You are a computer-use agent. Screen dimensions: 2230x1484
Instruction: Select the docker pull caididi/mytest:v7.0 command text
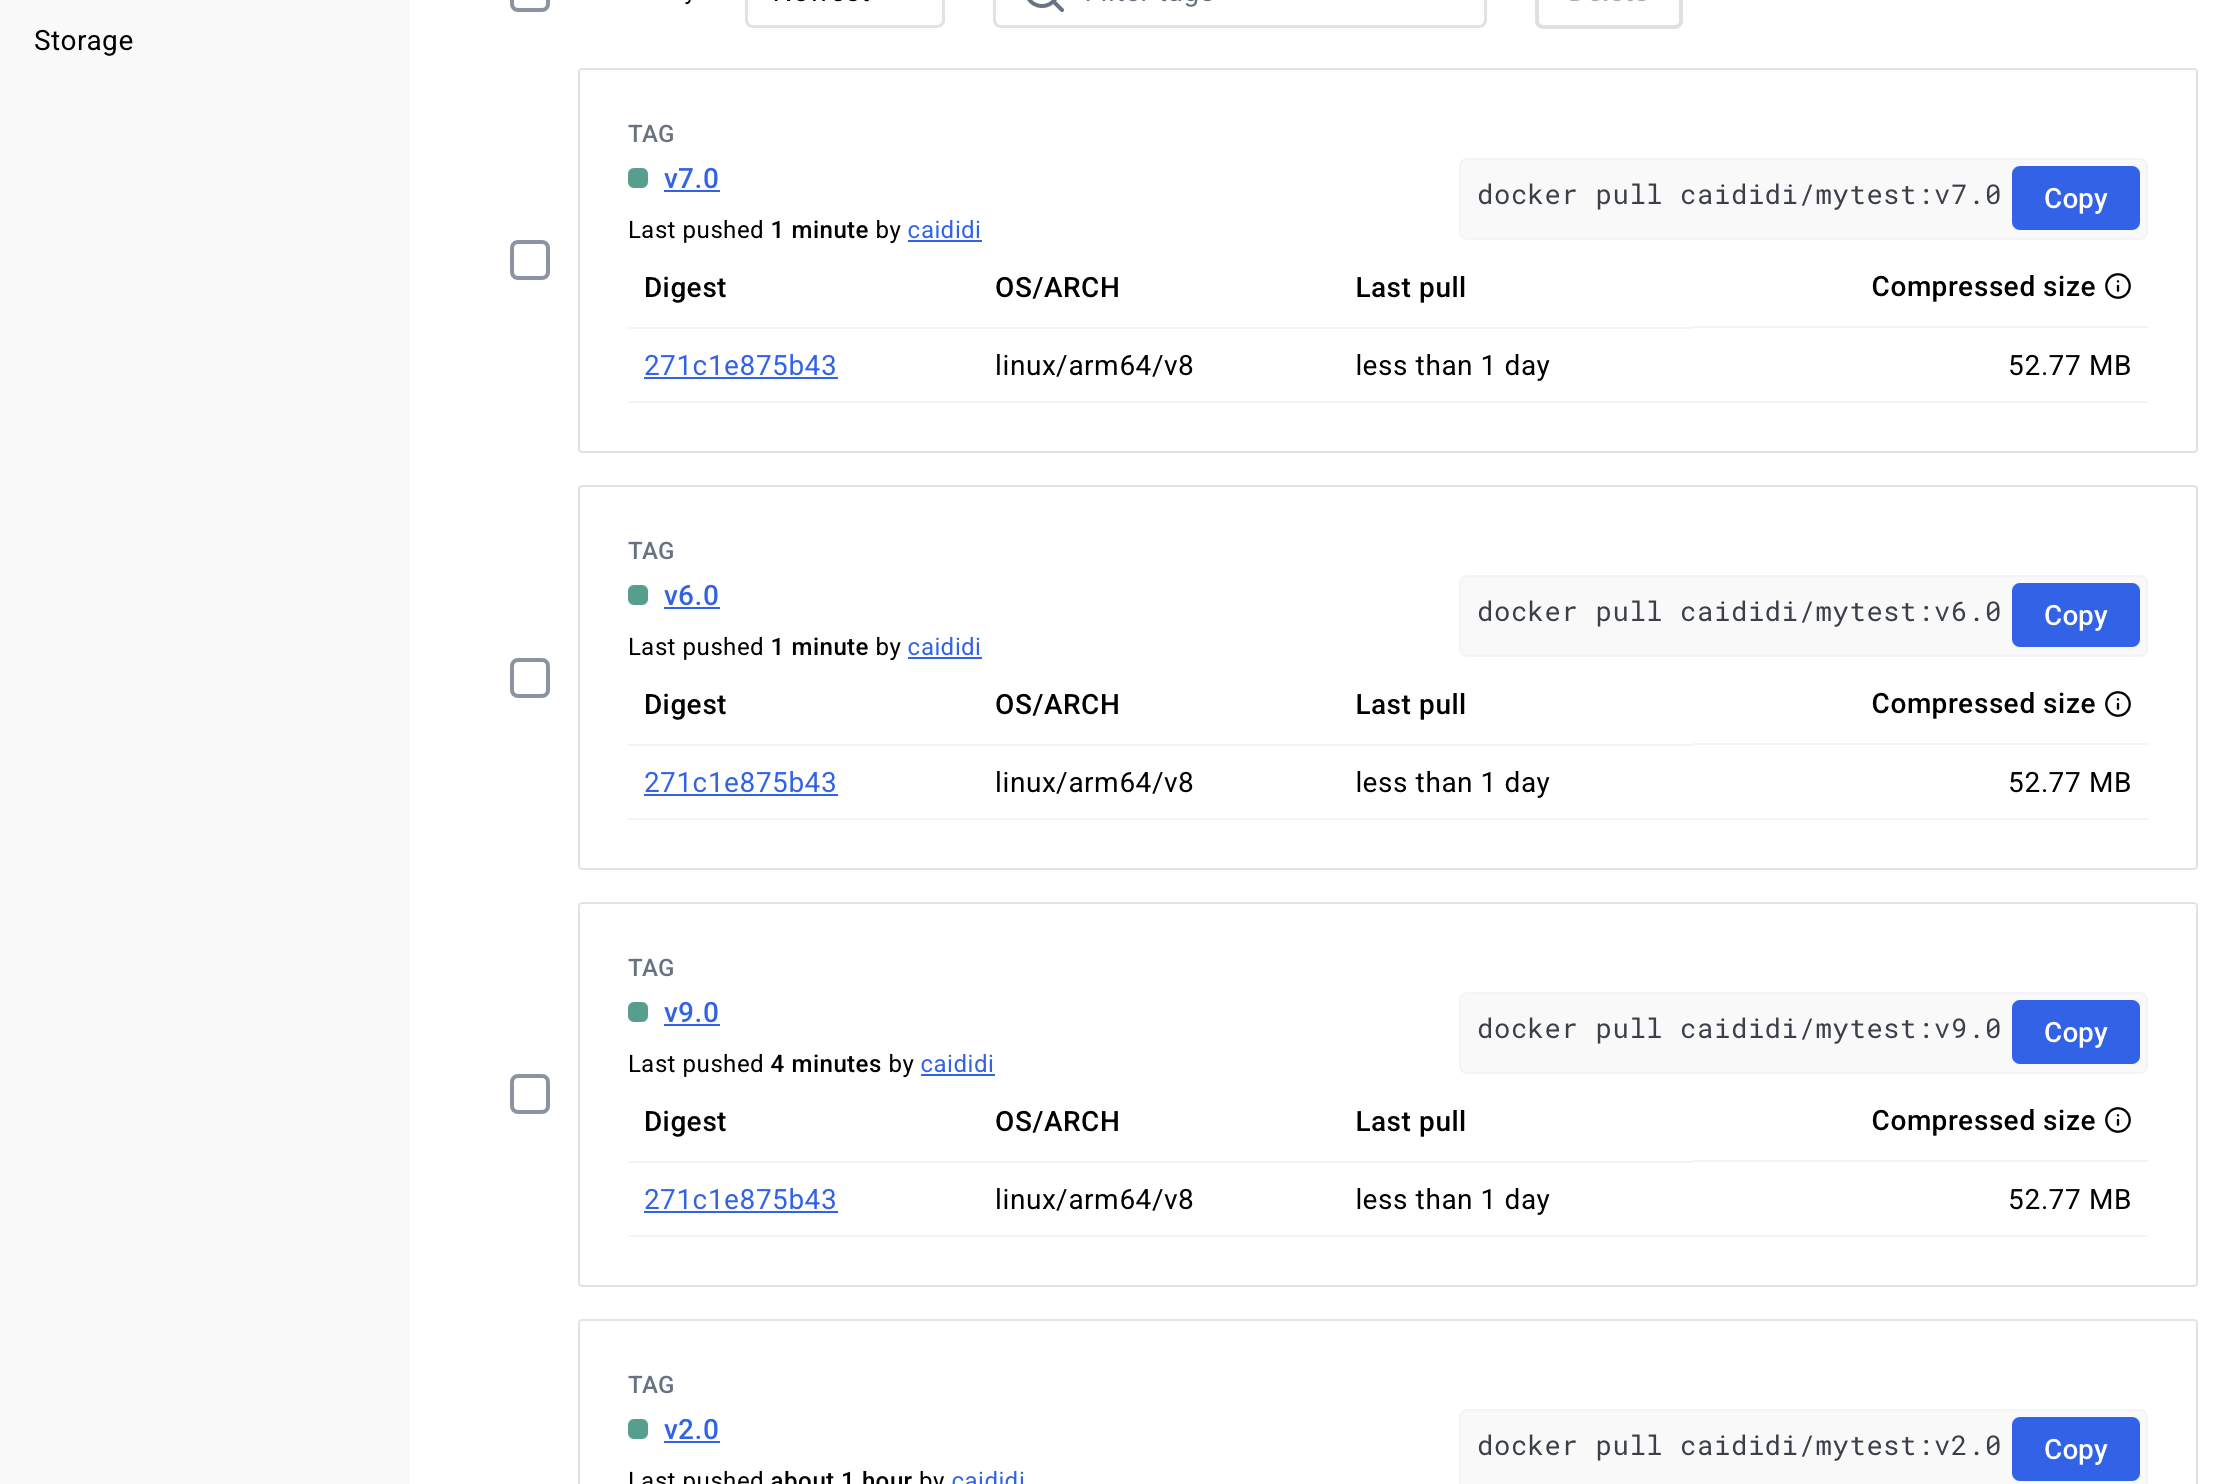click(x=1739, y=195)
